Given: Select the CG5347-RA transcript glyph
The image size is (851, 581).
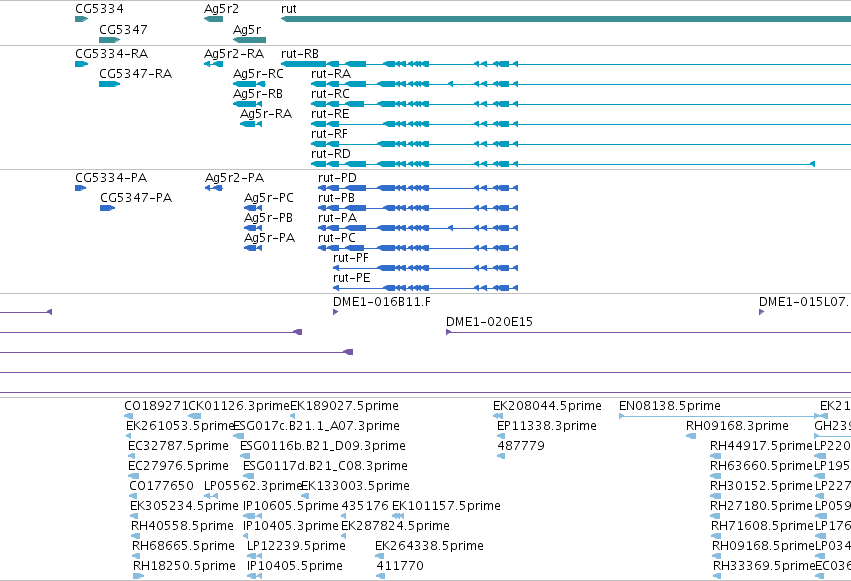Looking at the screenshot, I should click(110, 84).
